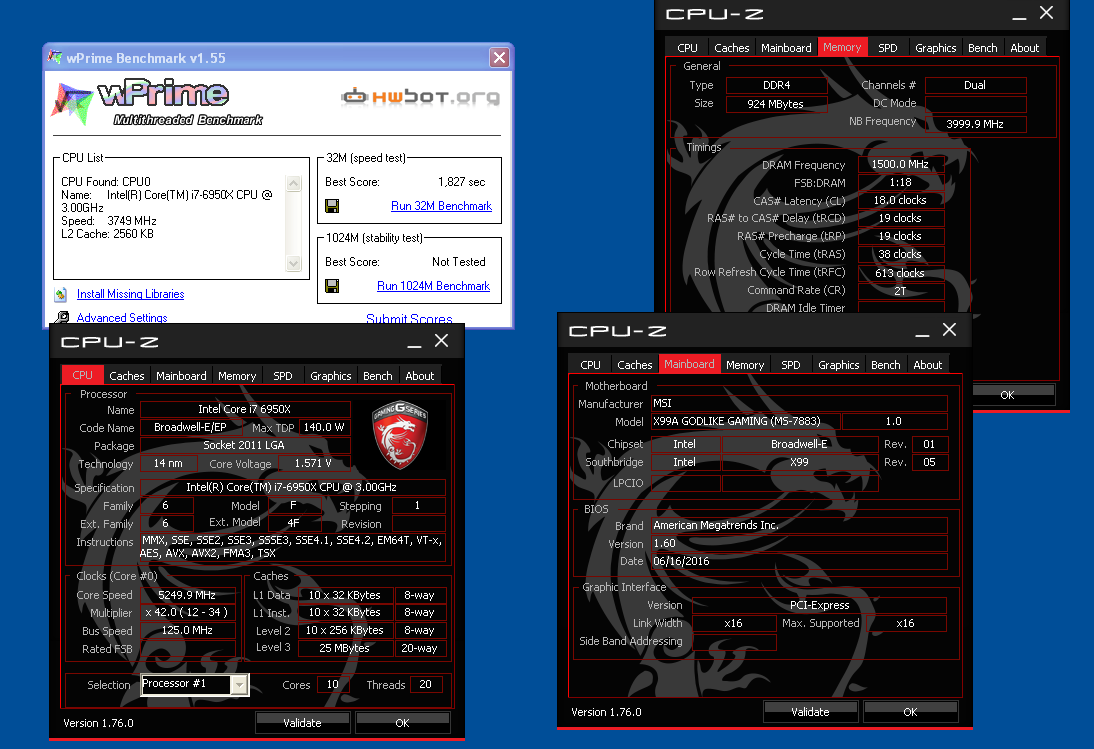Image resolution: width=1094 pixels, height=749 pixels.
Task: Open Advanced Settings link in wPrime
Action: 122,317
